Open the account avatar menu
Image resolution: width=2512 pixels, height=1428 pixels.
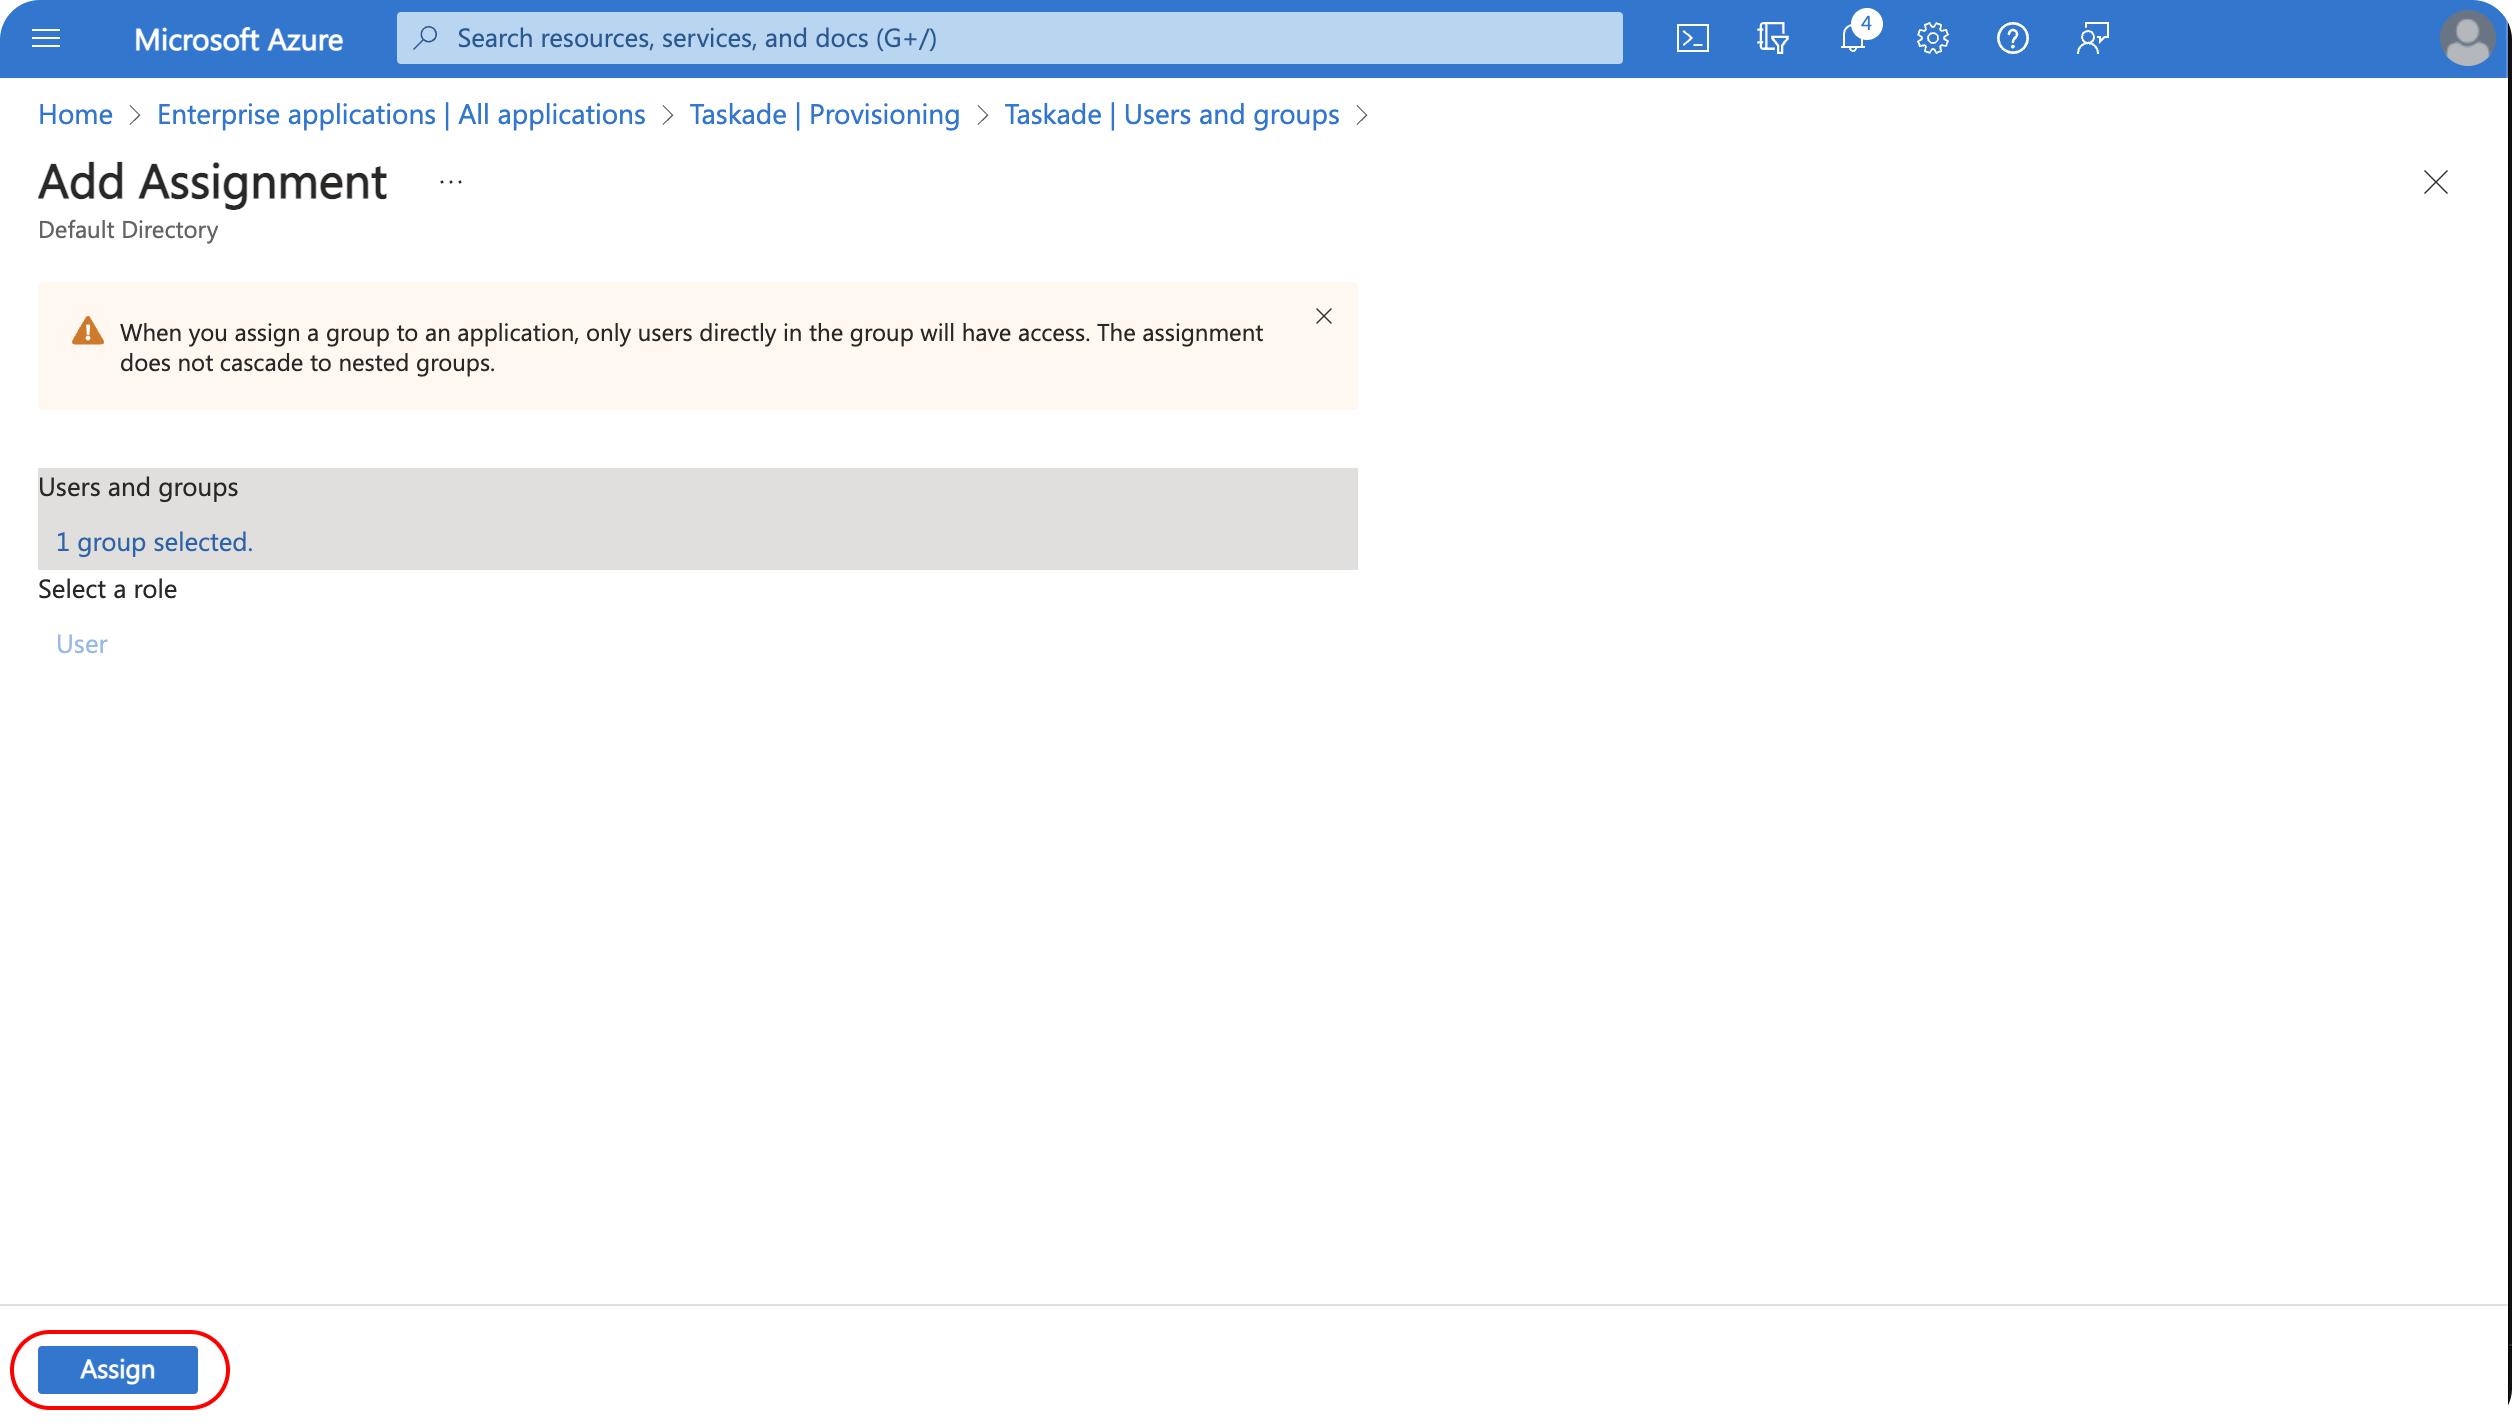2466,39
